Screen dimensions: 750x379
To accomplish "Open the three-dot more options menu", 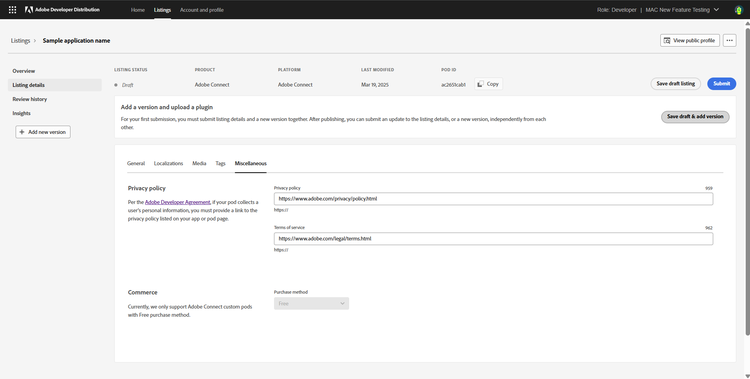I will point(729,41).
